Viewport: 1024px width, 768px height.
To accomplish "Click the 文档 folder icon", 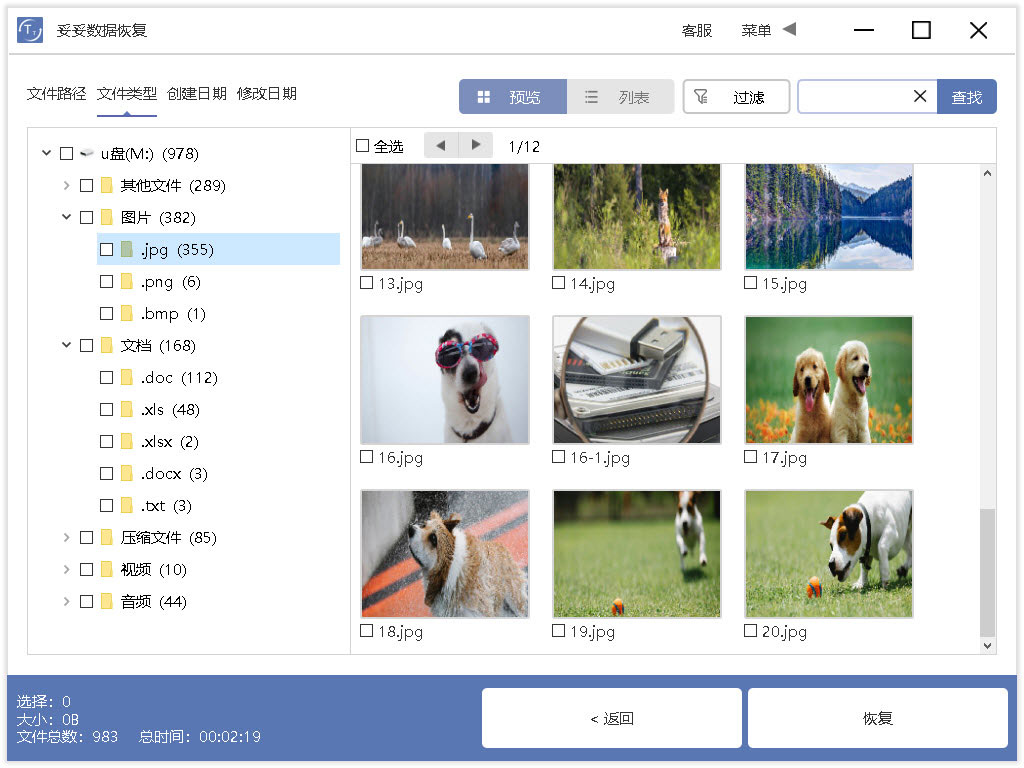I will [106, 345].
